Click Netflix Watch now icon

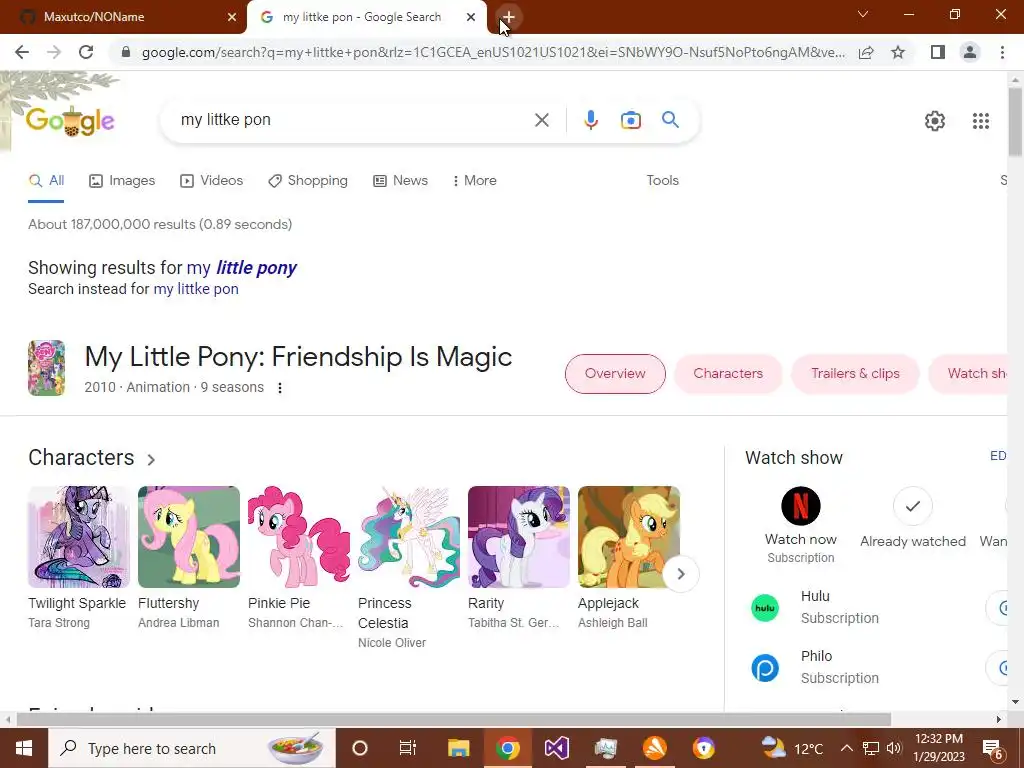(x=801, y=506)
